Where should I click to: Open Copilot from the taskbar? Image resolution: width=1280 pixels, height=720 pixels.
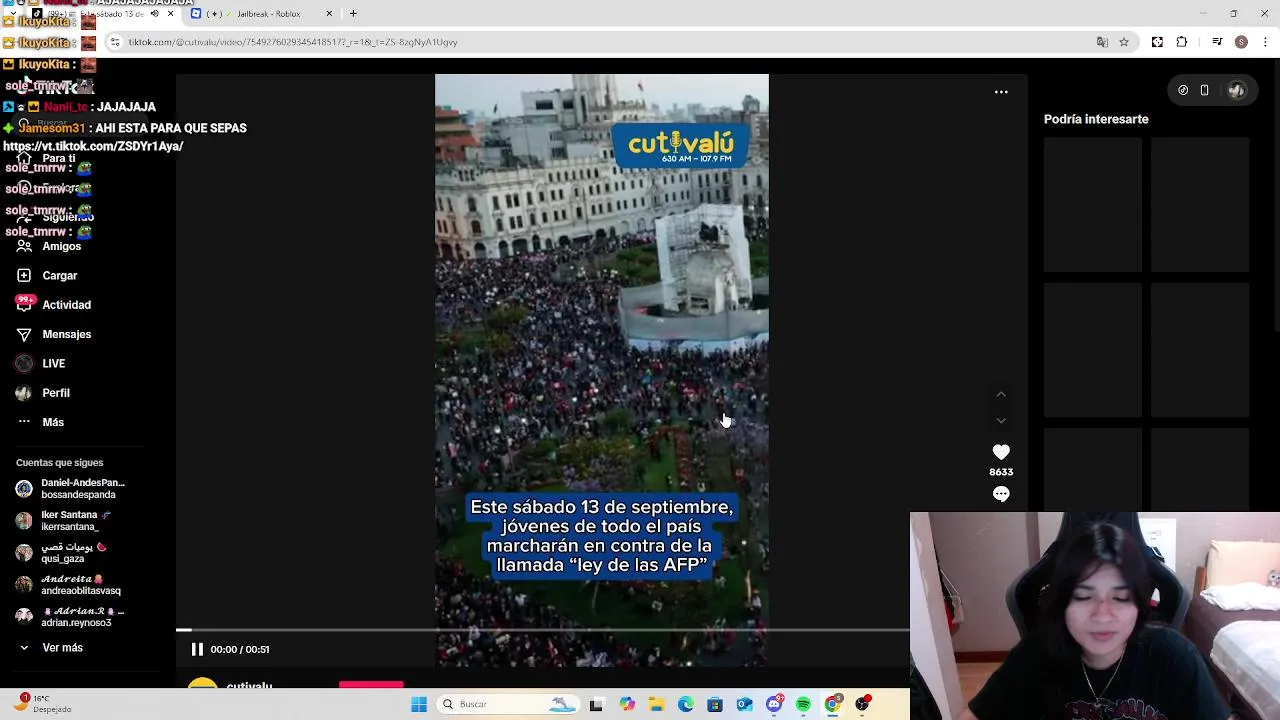(627, 704)
